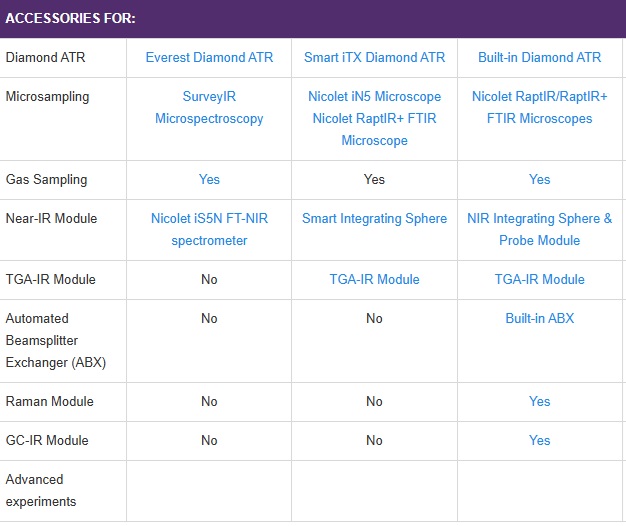Open the last-column TGA-IR Module link
626x526 pixels.
pyautogui.click(x=539, y=279)
